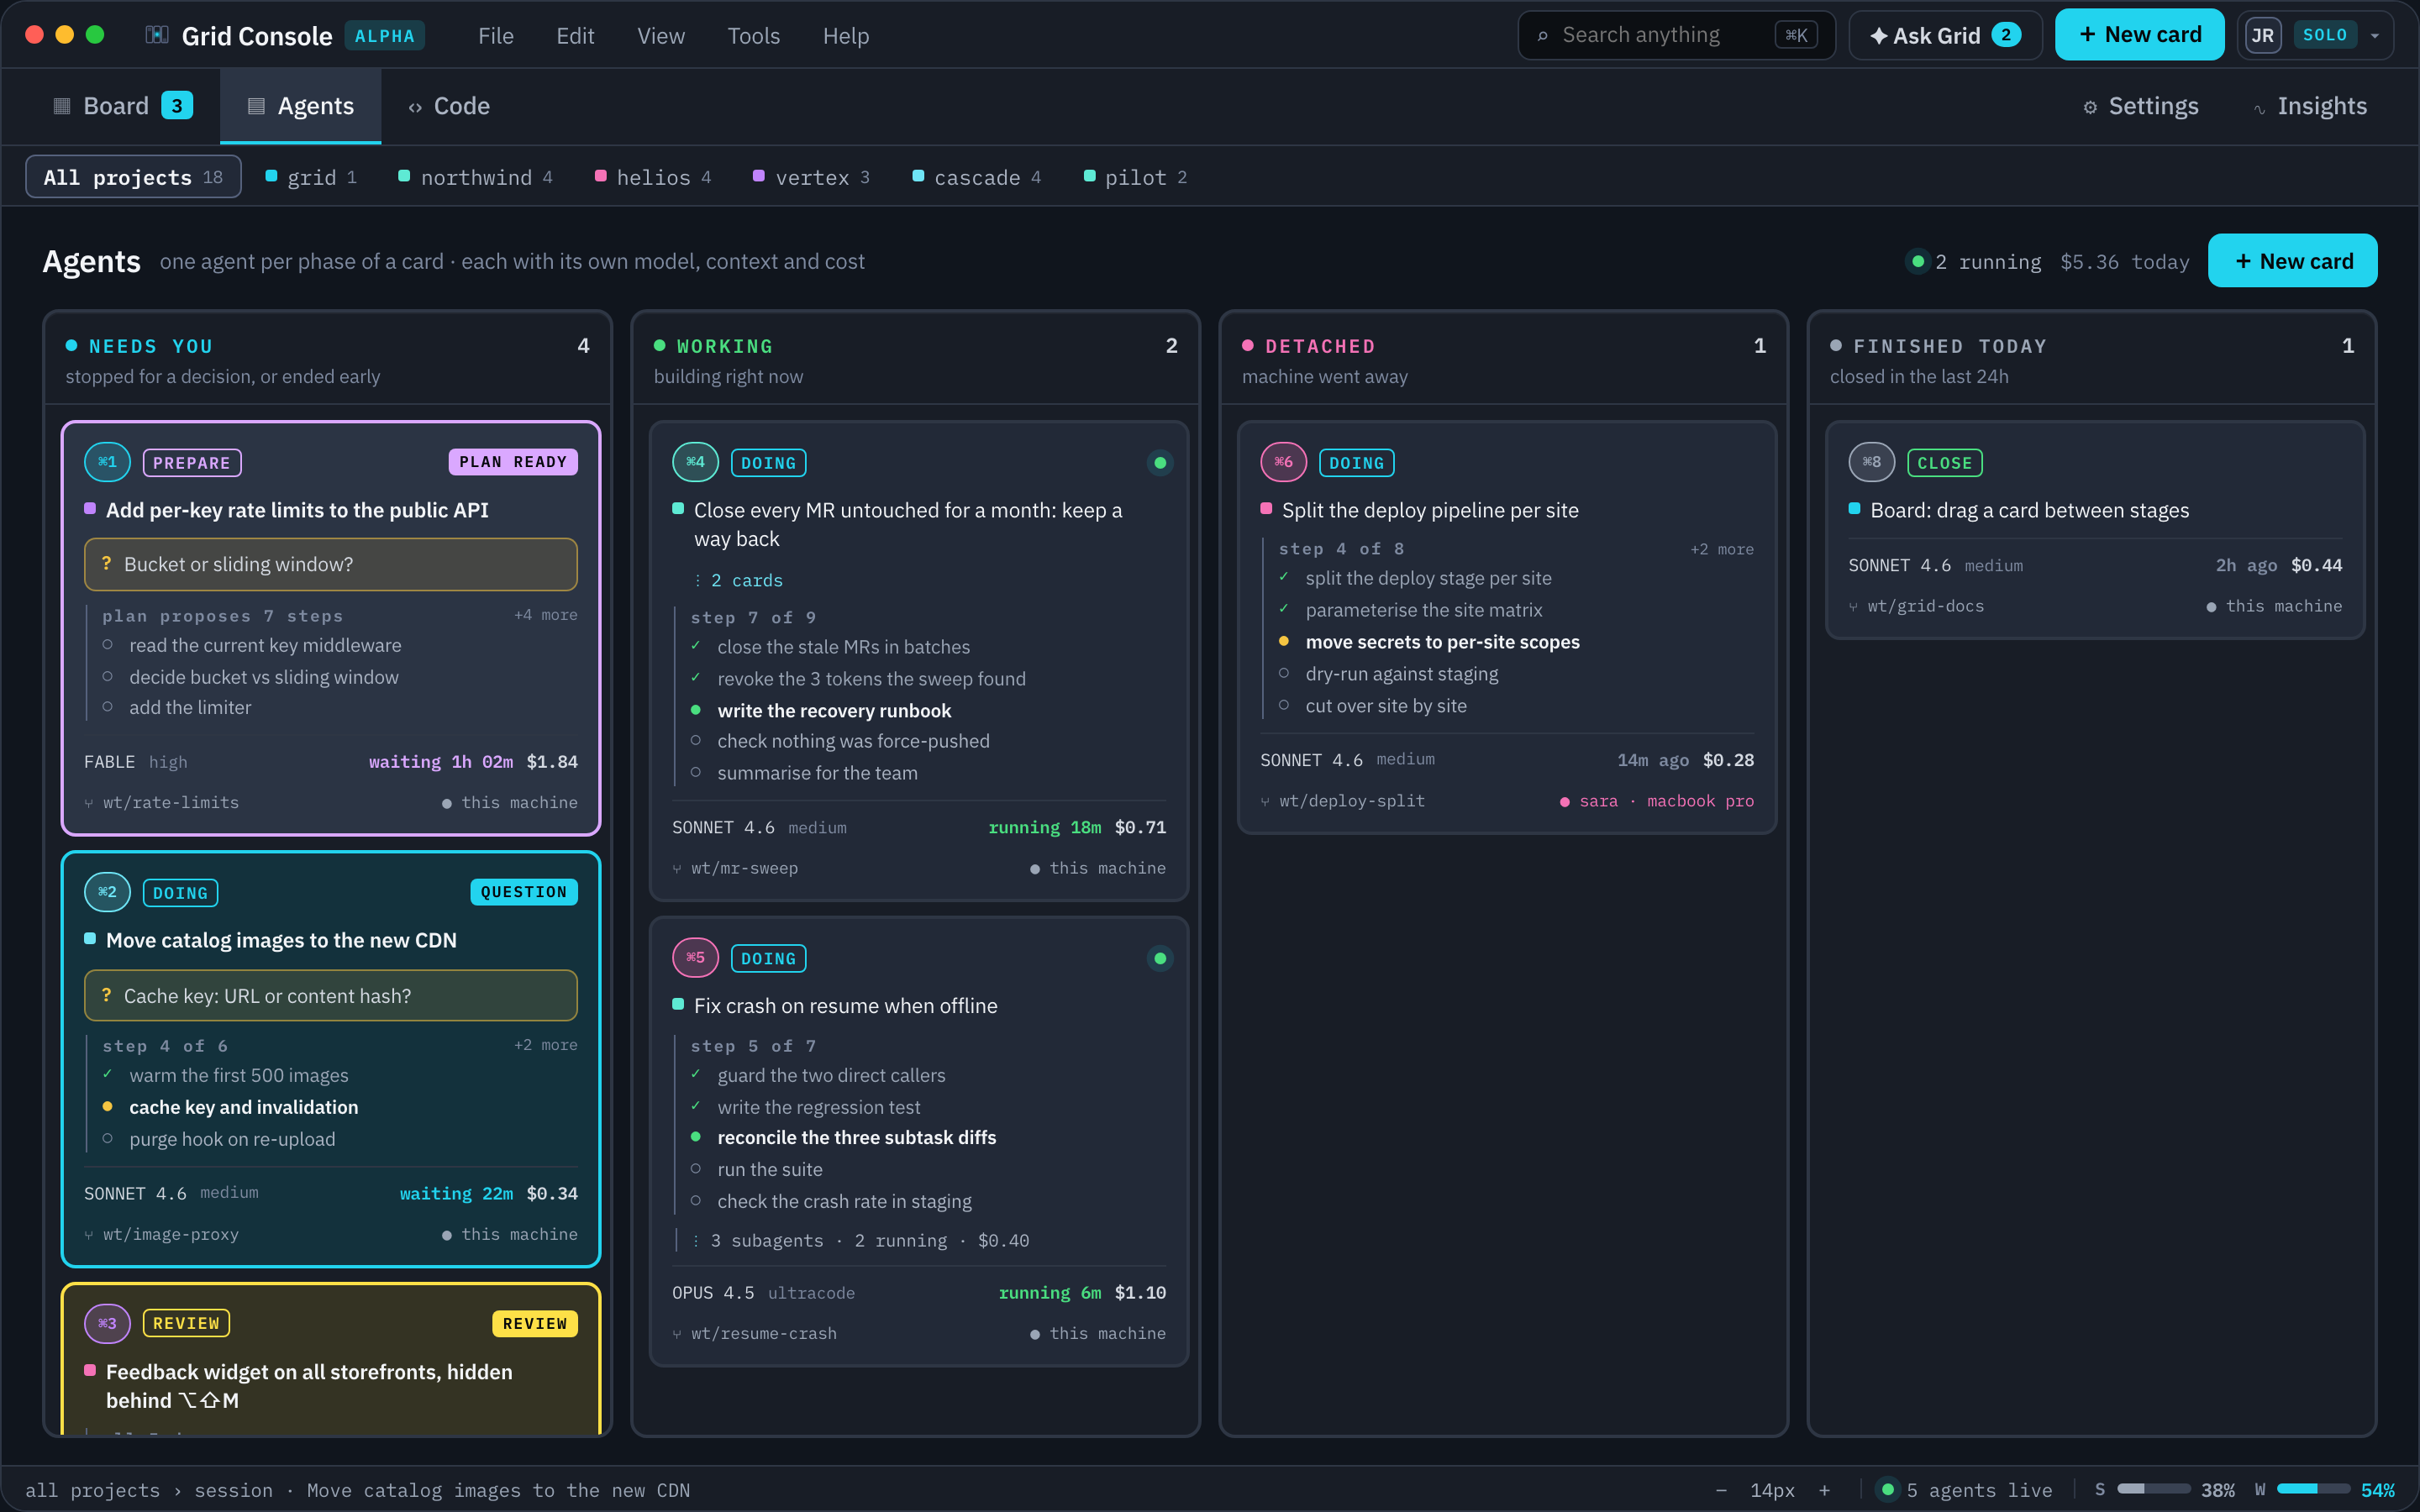Click the W usage bar
The height and width of the screenshot is (1512, 2420).
(2313, 1490)
